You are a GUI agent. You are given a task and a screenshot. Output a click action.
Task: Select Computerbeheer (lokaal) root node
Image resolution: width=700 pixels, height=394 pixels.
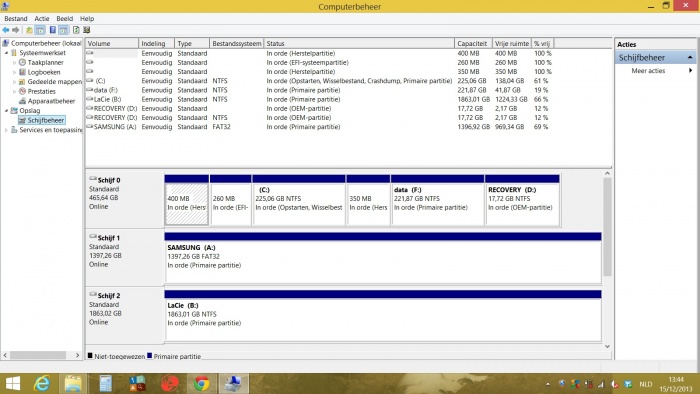(46, 43)
